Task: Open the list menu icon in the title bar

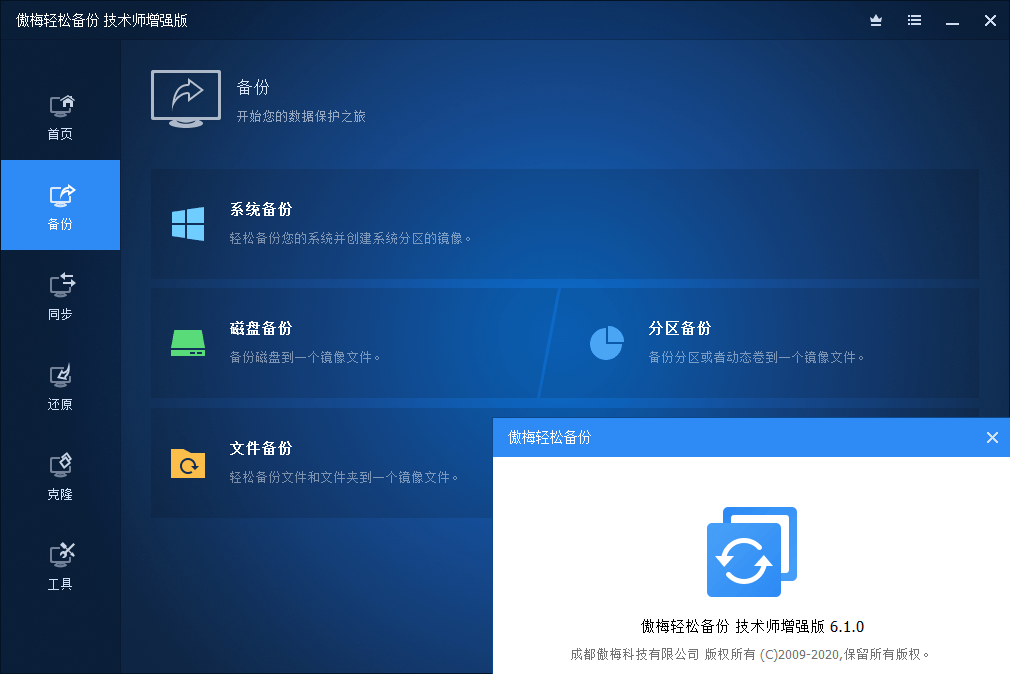Action: click(913, 20)
